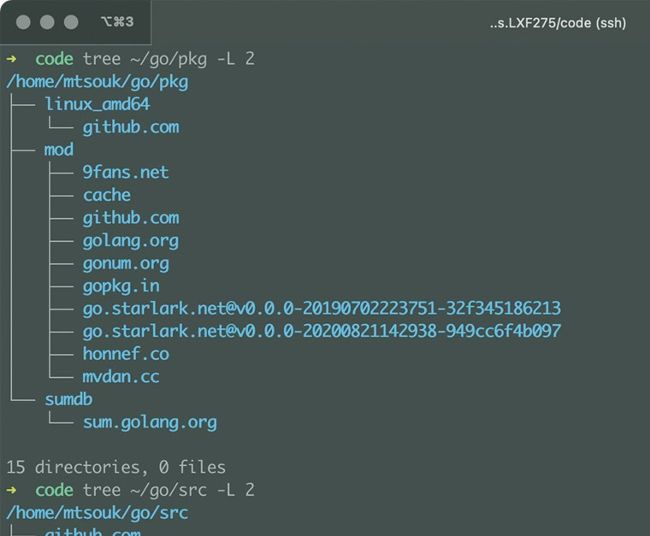Viewport: 650px width, 536px height.
Task: Click the /home/mtsouk/go/pkg path line
Action: click(x=97, y=82)
